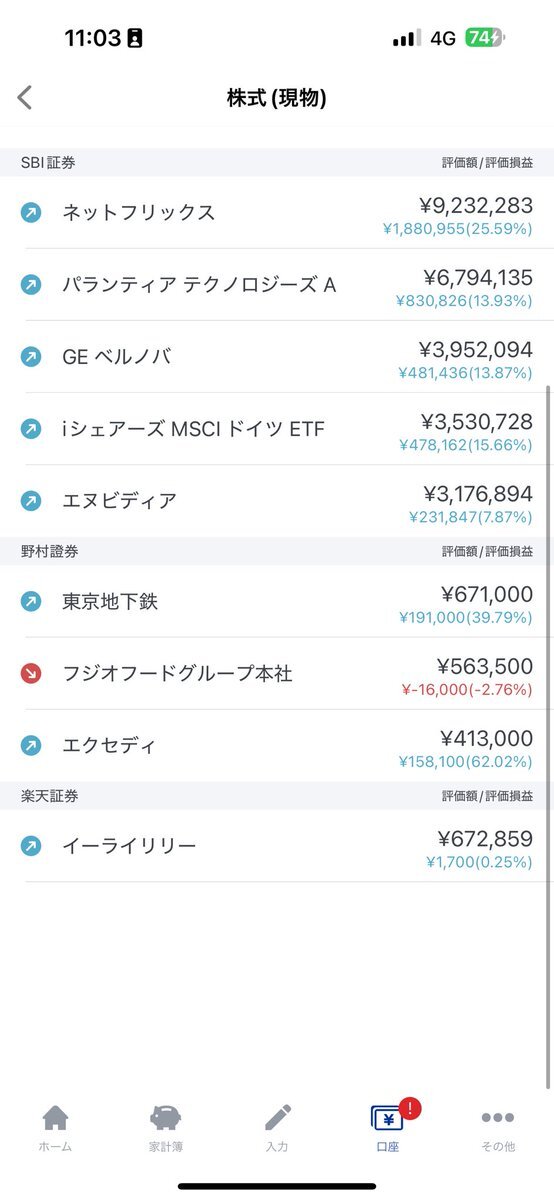Switch to the 家計簿 piggy bank tab
Screen dimensions: 554x1200
[166, 1128]
